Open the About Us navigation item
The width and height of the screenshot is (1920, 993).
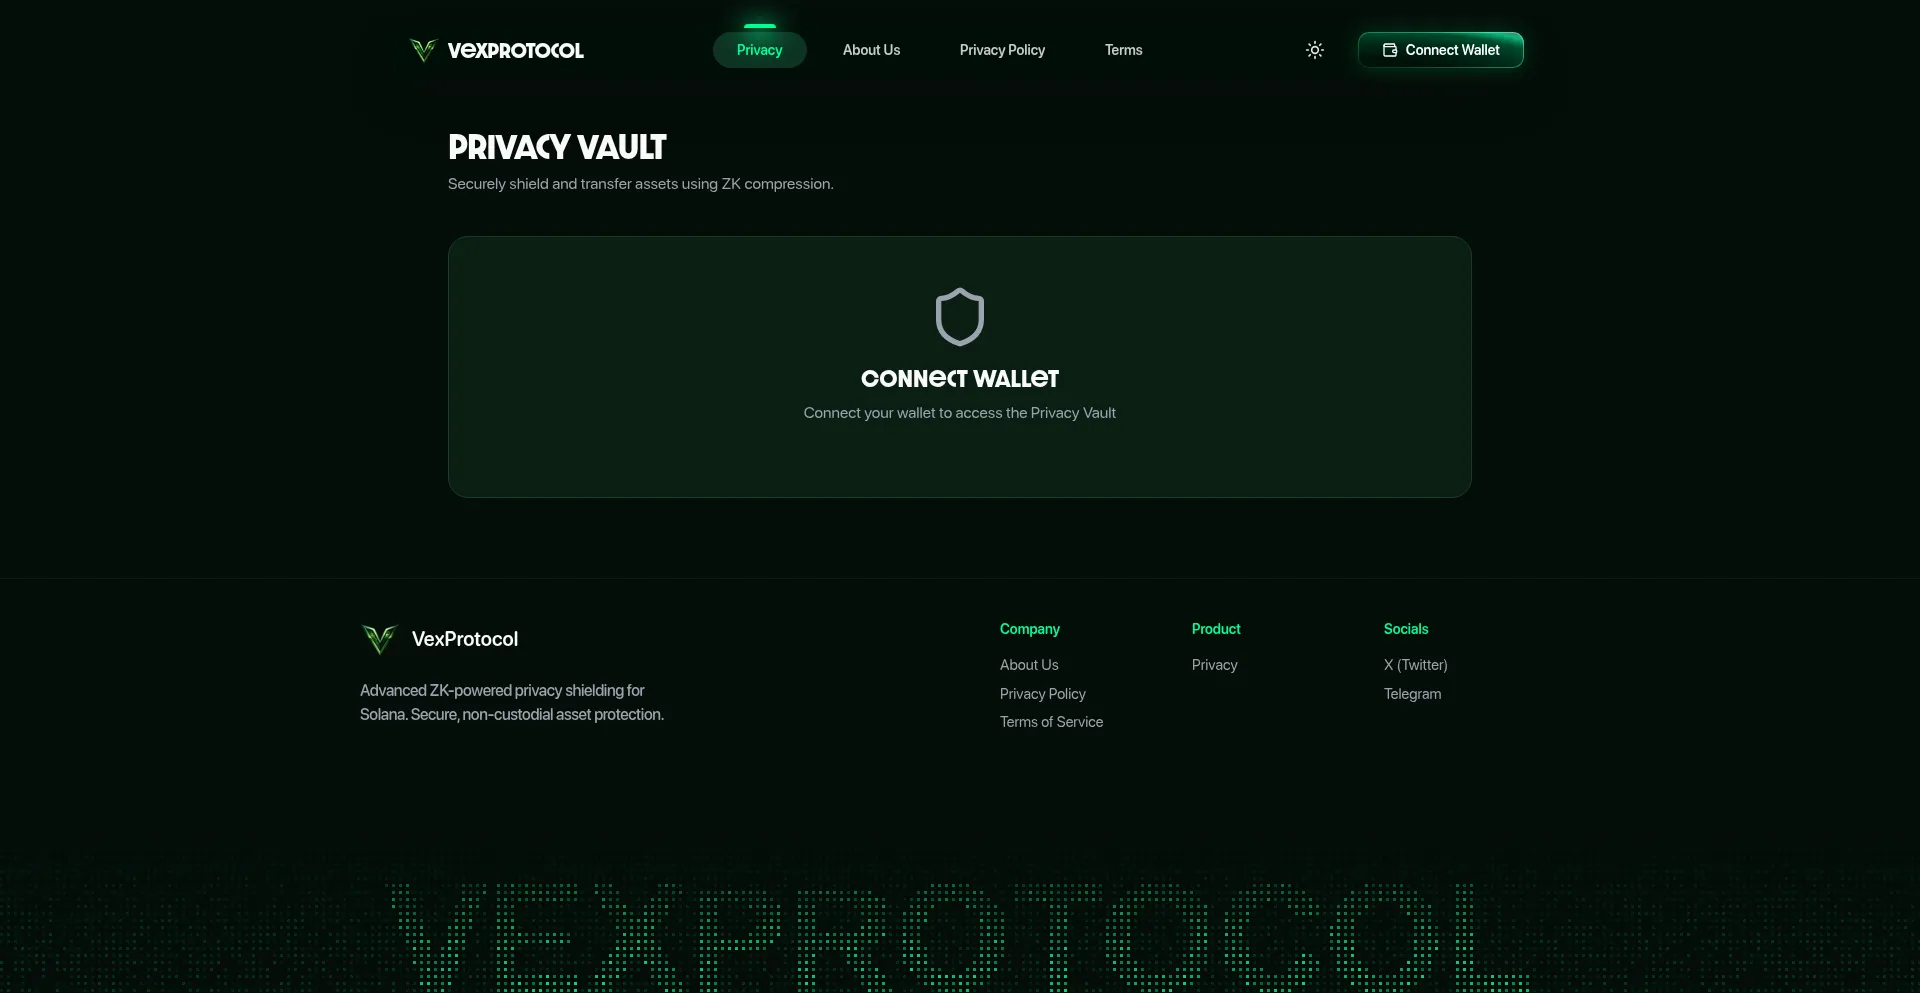pos(870,49)
